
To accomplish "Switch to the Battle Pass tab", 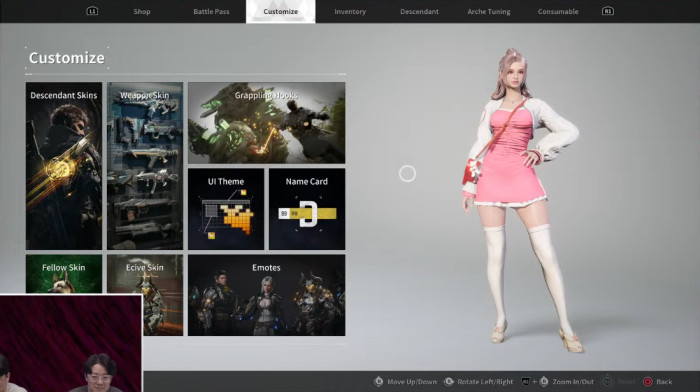I will click(x=211, y=12).
